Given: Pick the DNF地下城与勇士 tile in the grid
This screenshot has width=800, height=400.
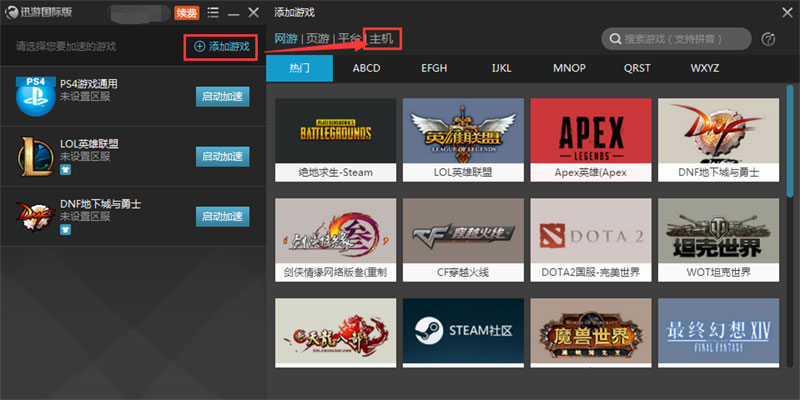Looking at the screenshot, I should tap(718, 140).
